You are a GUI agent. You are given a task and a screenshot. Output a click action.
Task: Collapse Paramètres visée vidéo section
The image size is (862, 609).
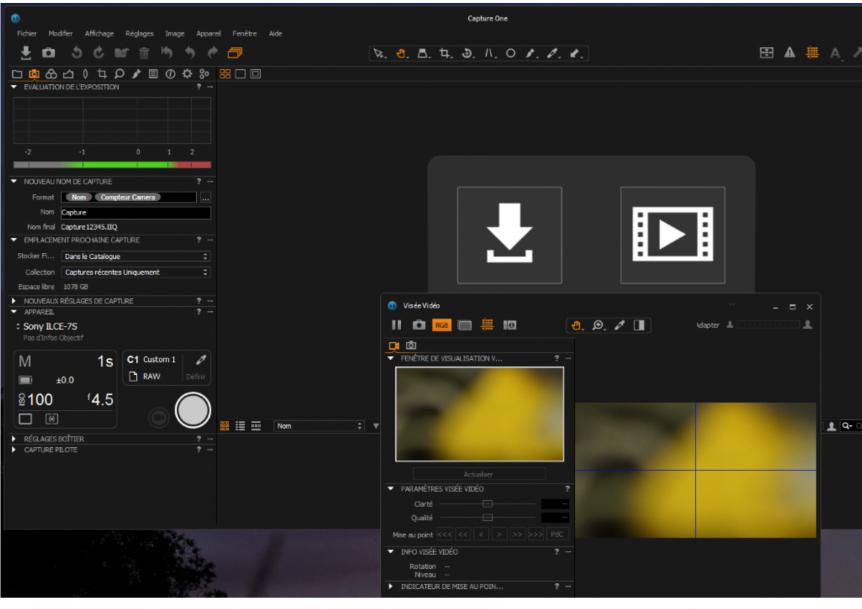click(391, 489)
